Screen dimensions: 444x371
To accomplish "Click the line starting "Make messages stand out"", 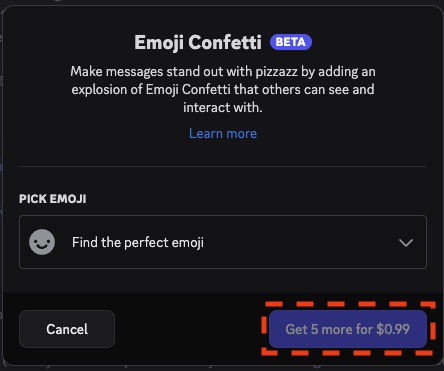I will [223, 72].
